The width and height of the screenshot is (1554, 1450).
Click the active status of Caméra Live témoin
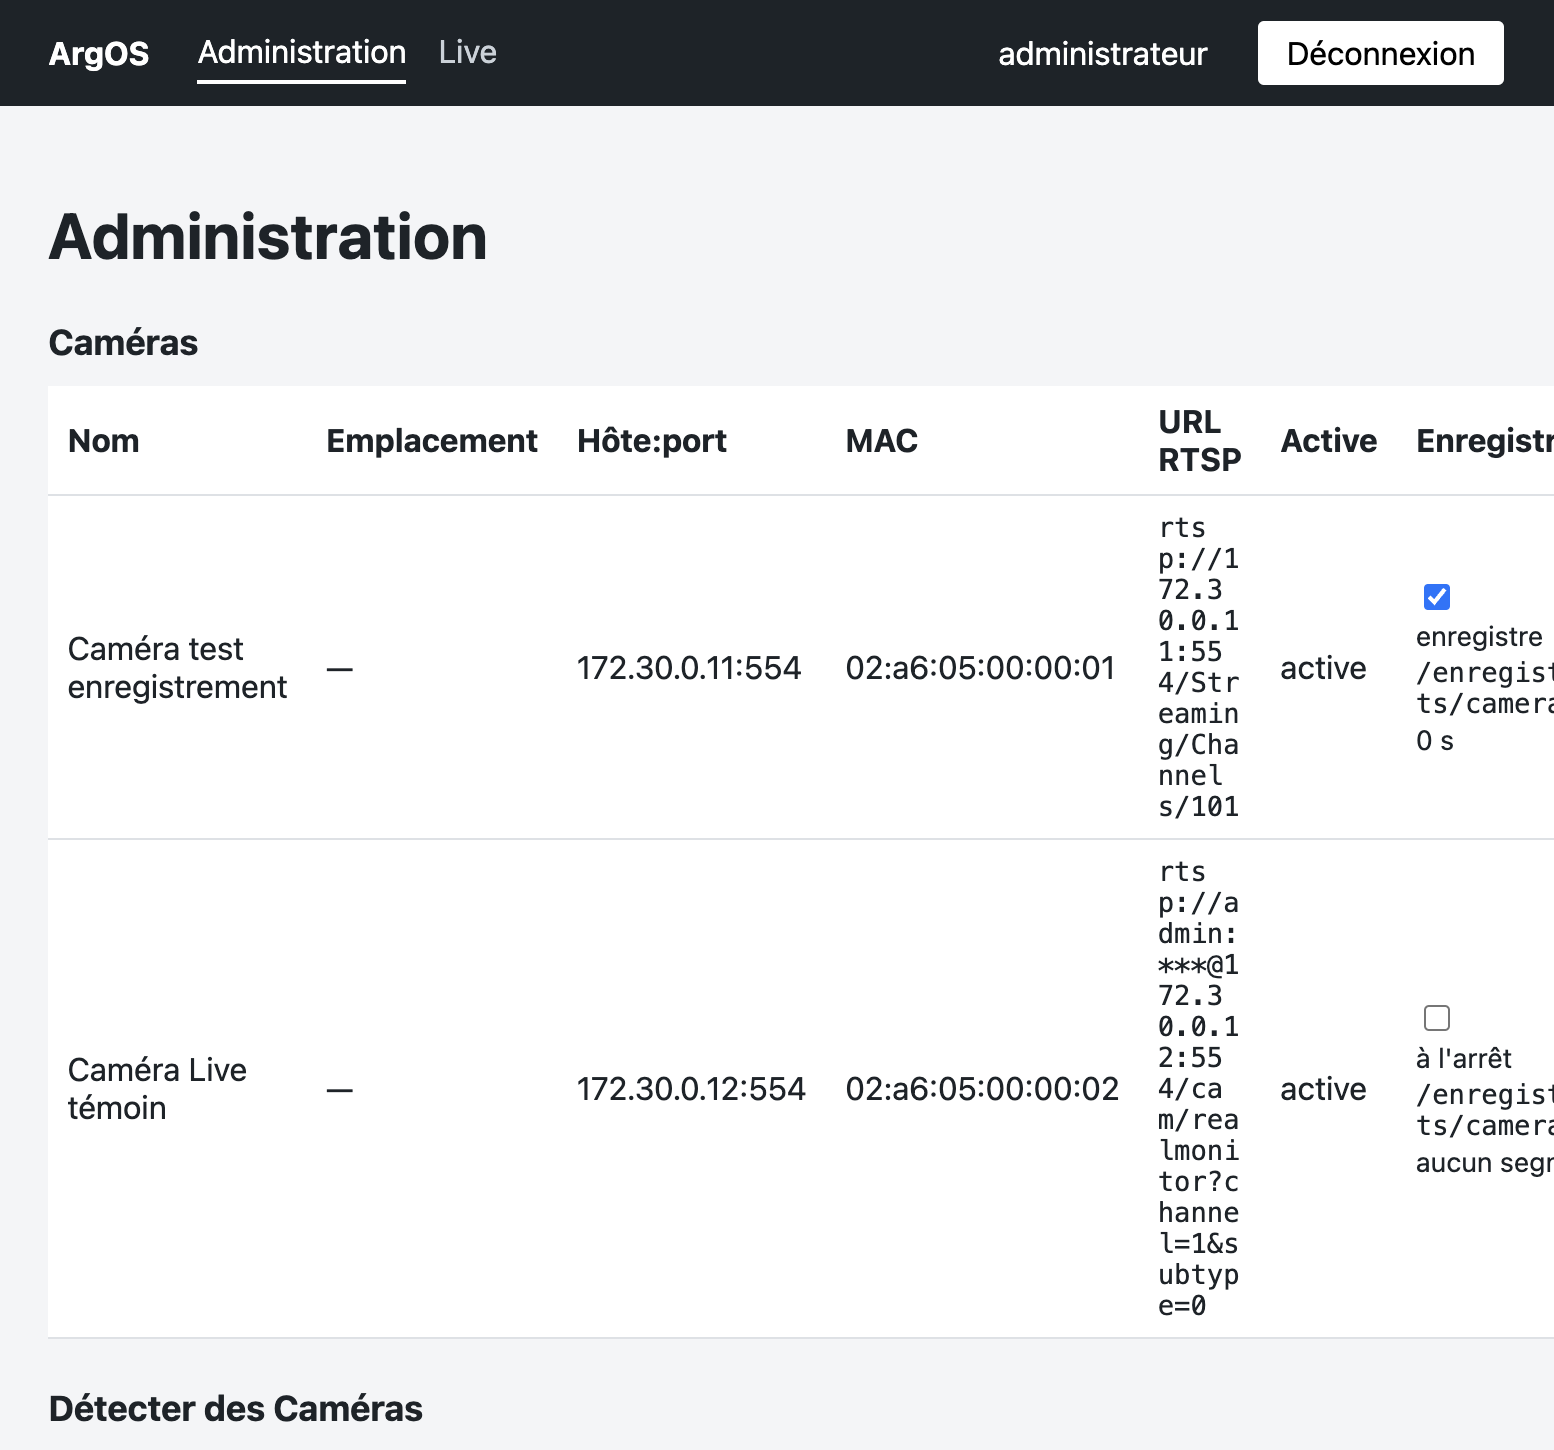(x=1323, y=1089)
